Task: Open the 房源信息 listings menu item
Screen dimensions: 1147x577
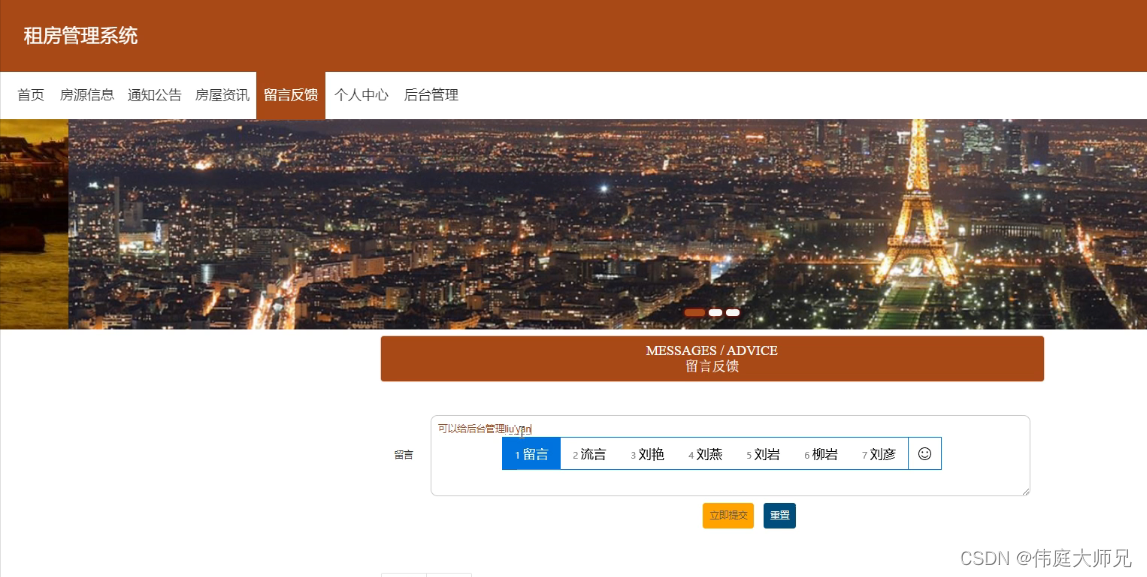Action: 86,95
